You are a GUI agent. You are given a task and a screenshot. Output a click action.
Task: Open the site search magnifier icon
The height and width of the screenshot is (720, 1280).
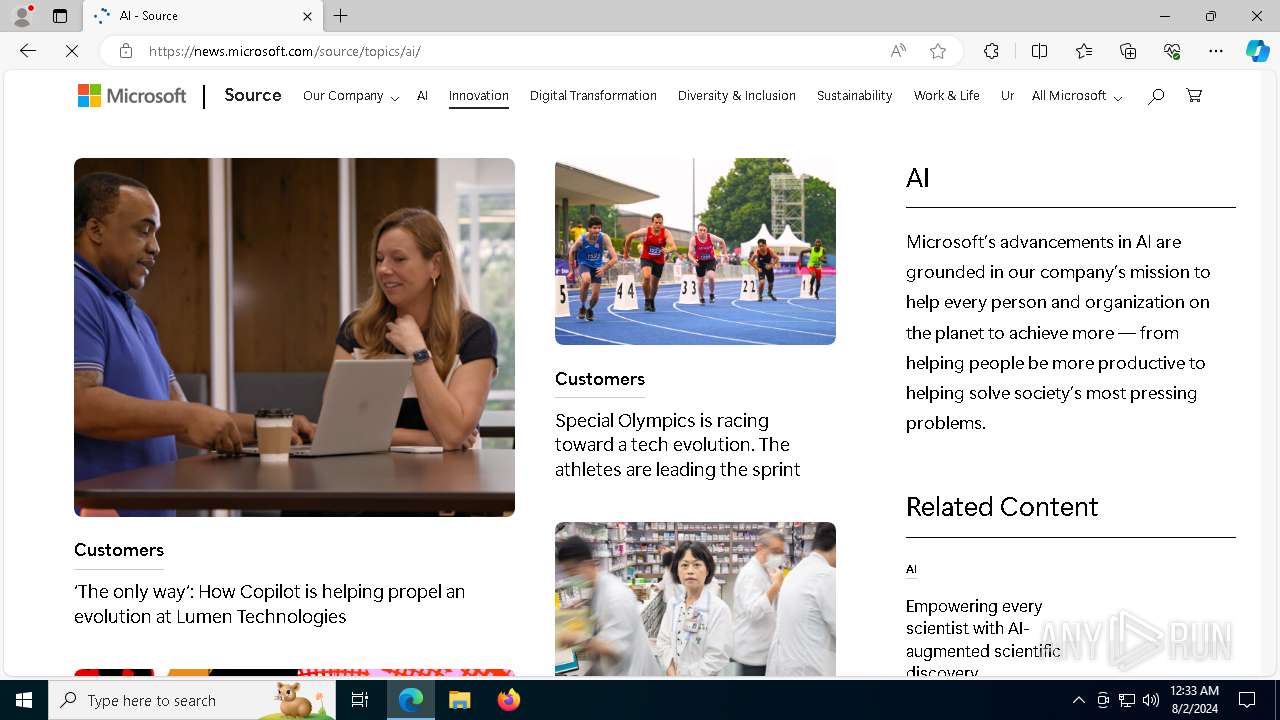coord(1156,96)
